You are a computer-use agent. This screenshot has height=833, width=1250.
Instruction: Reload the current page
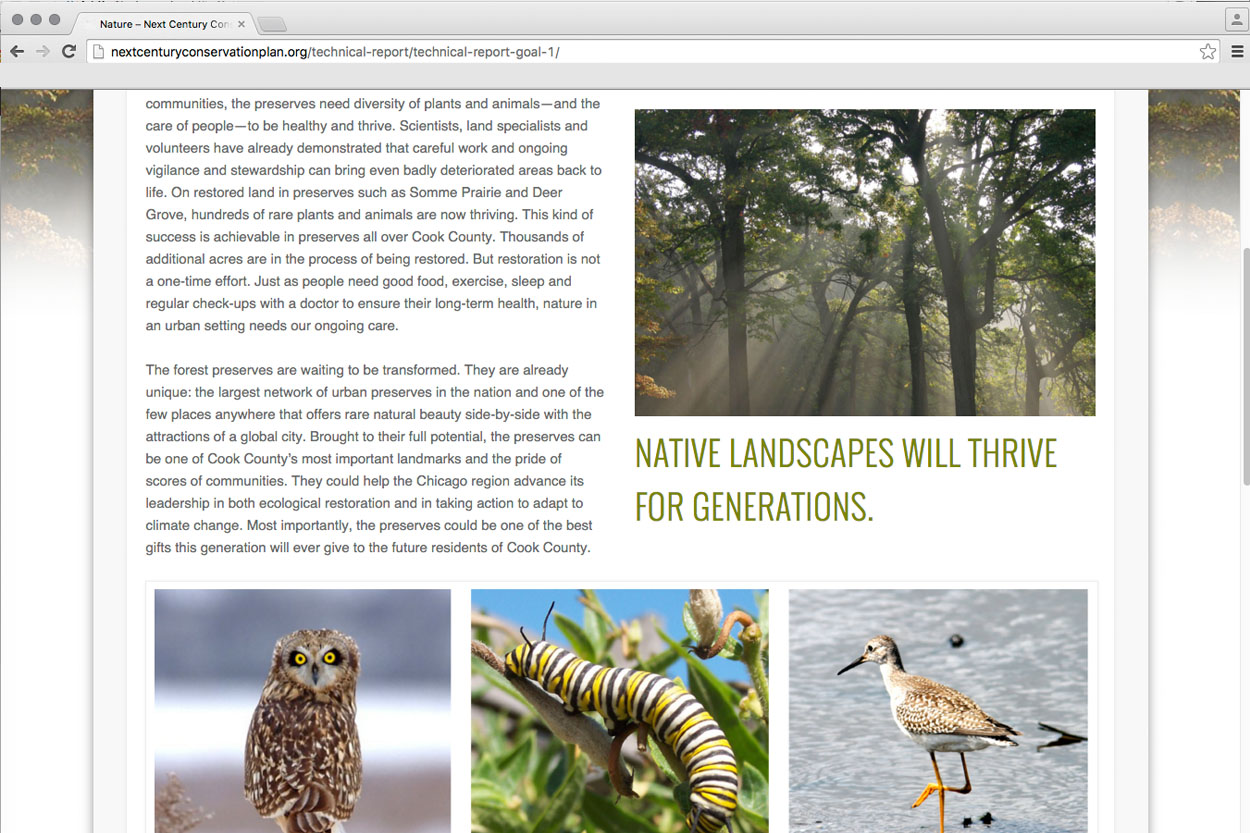tap(69, 51)
